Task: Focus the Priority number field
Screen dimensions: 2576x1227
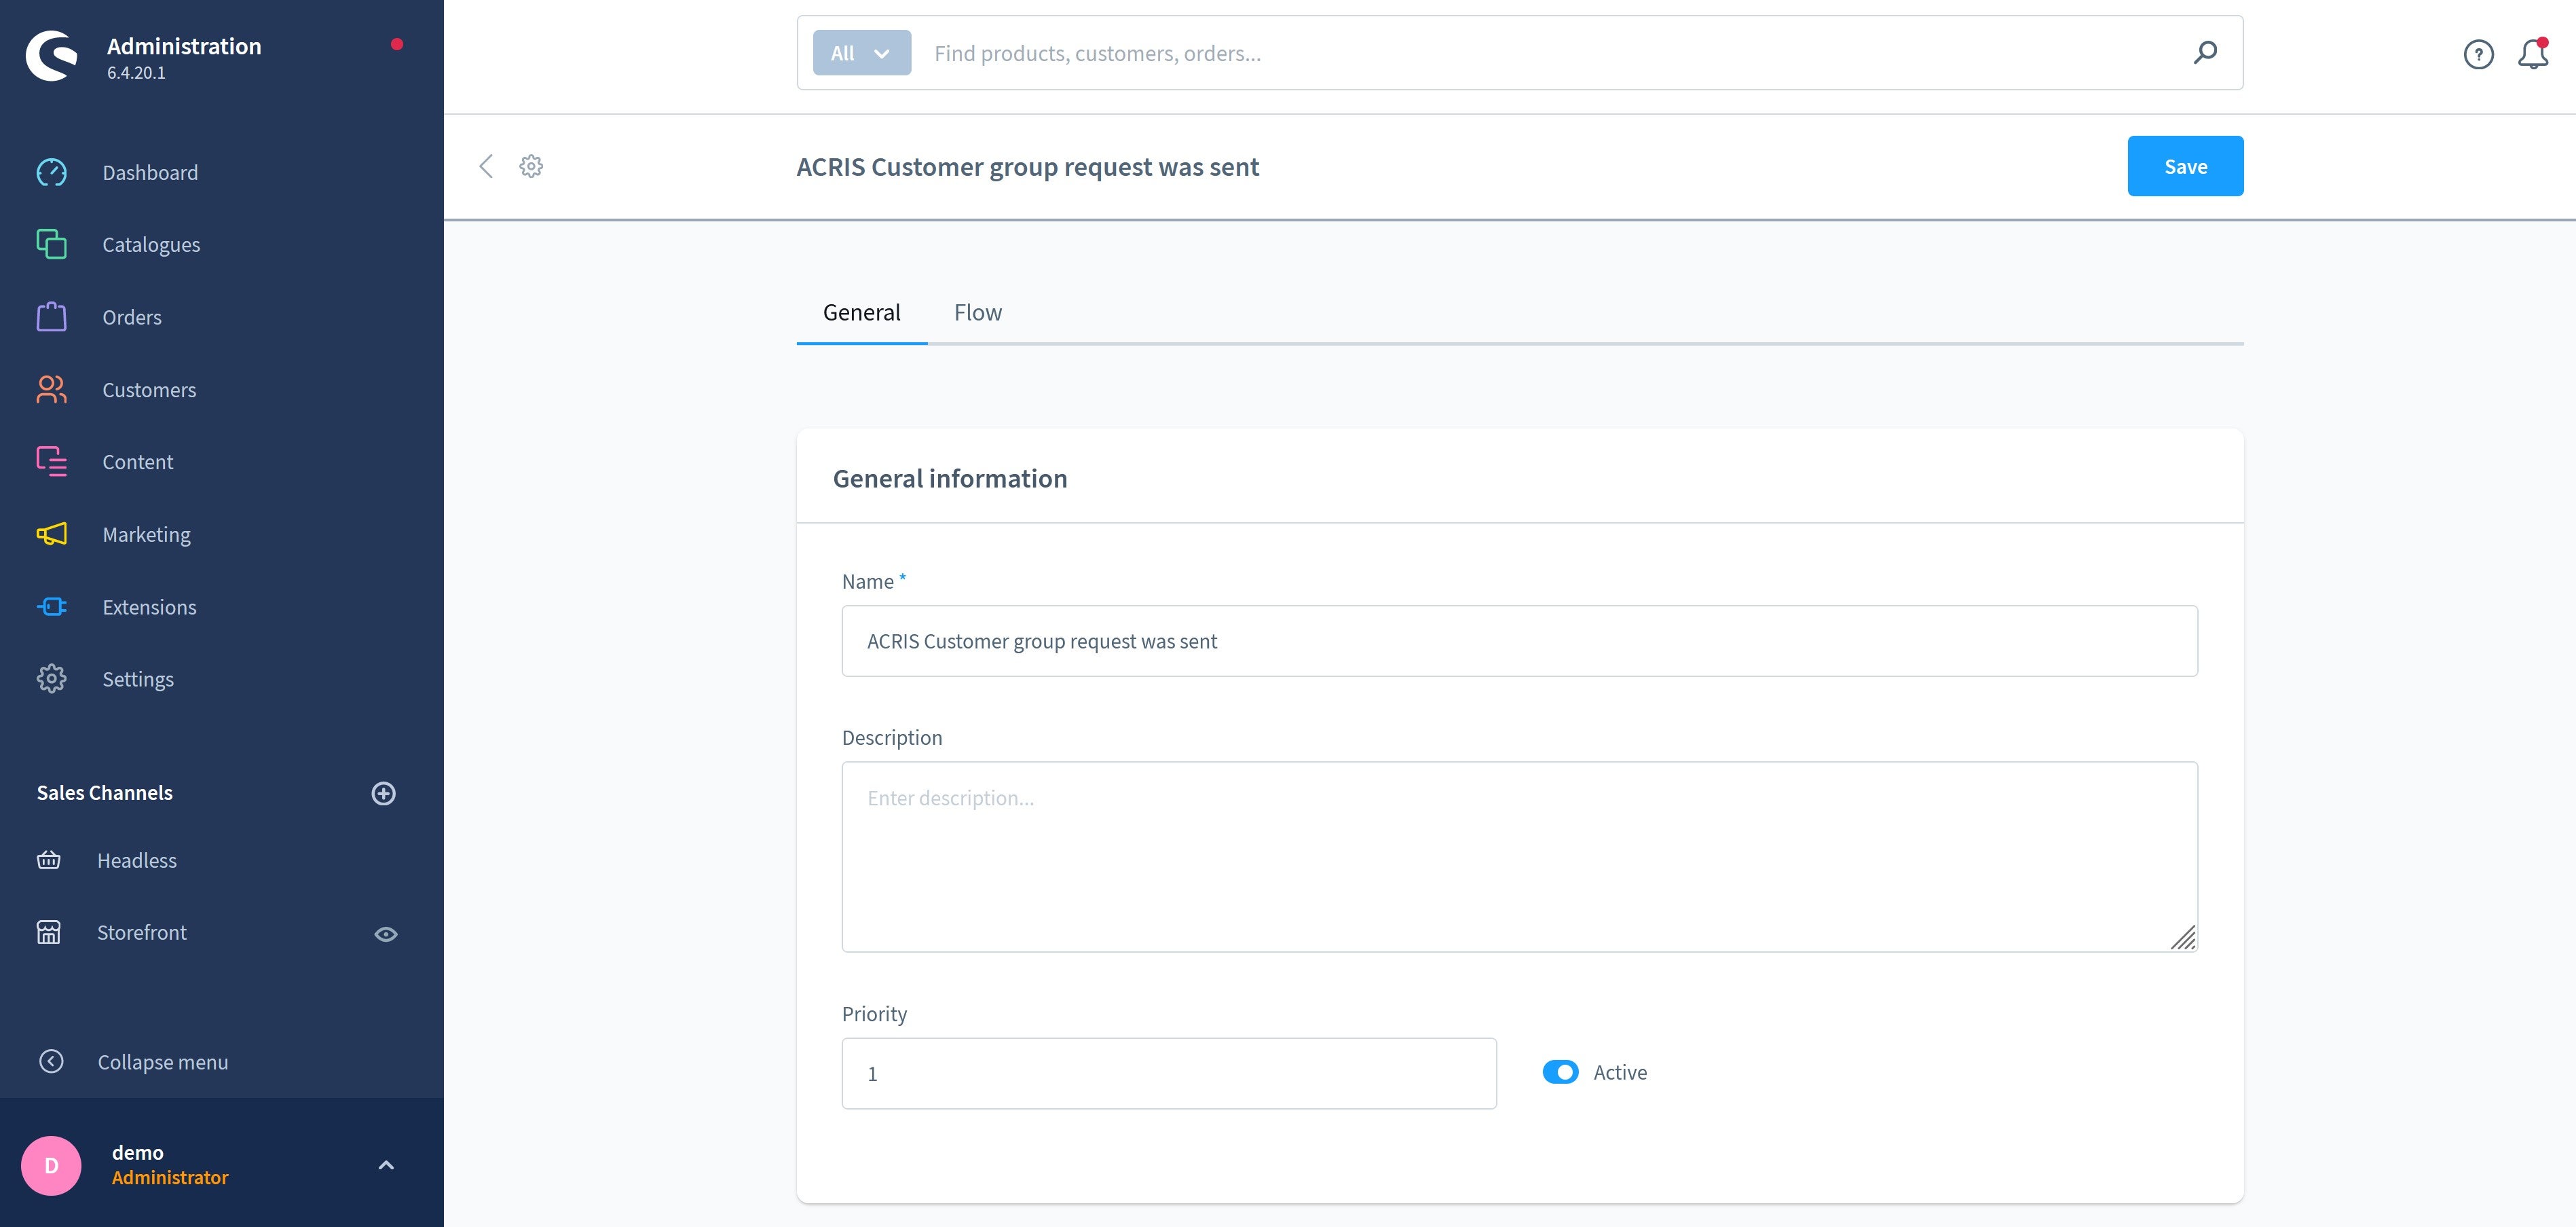Action: tap(1169, 1073)
